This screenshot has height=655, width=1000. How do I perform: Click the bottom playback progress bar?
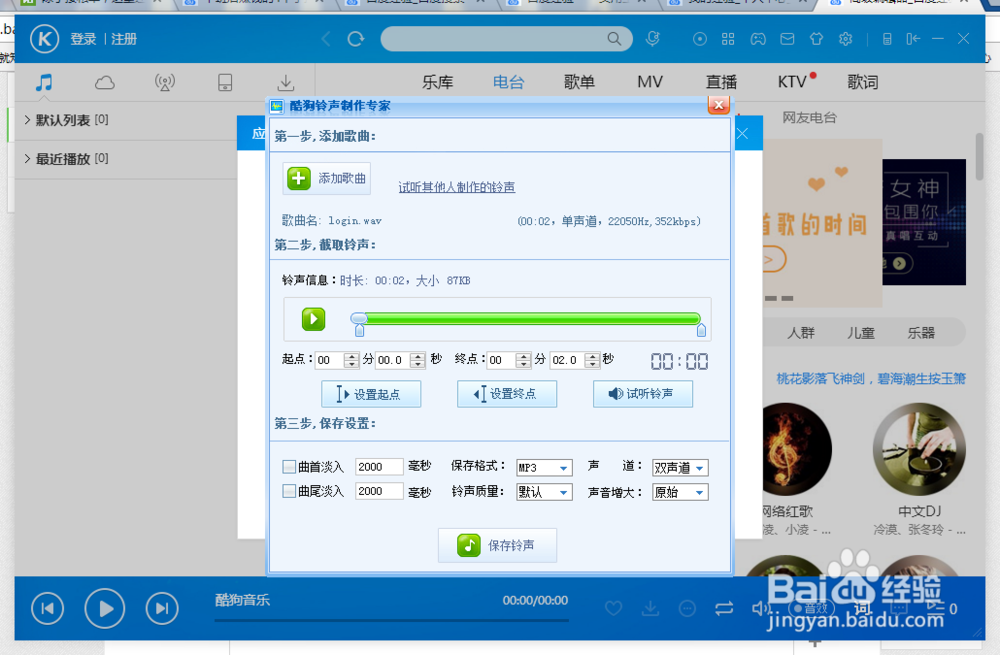[x=392, y=619]
